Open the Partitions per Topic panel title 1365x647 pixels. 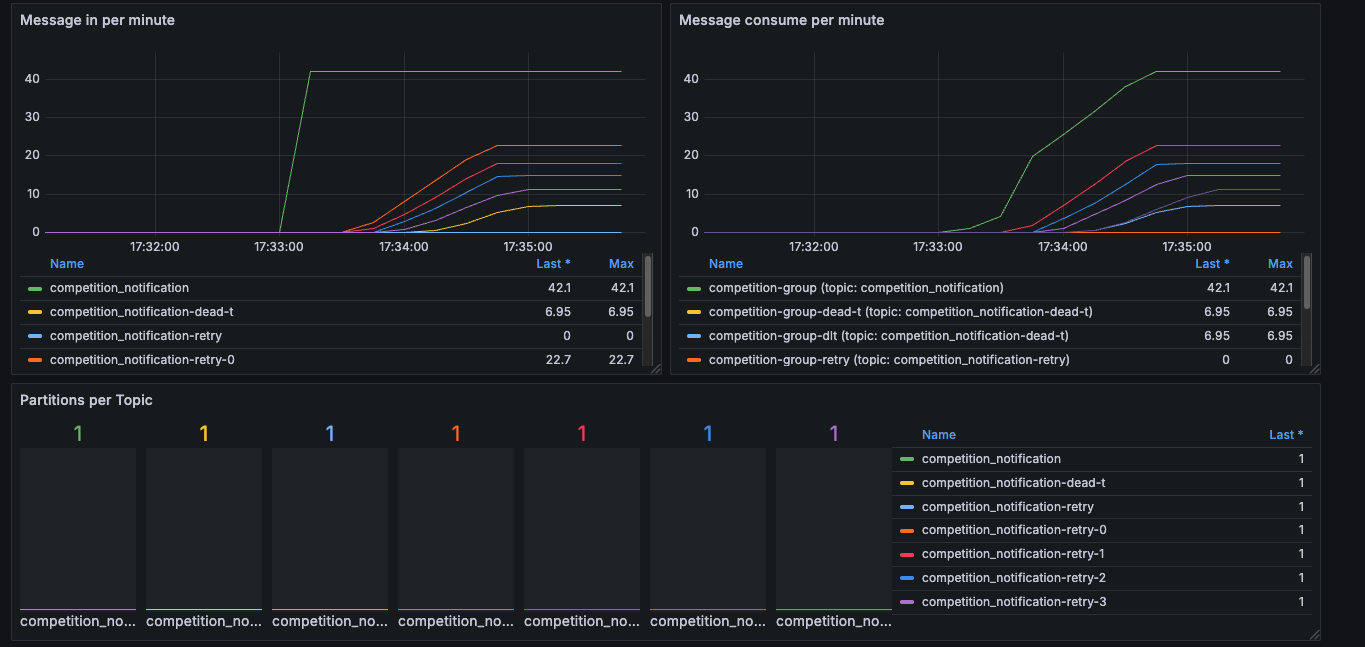87,400
